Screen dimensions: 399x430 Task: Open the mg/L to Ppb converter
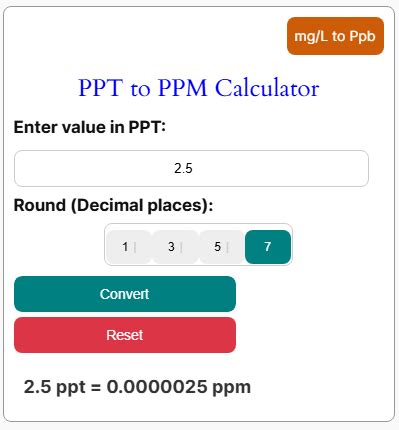pos(335,36)
